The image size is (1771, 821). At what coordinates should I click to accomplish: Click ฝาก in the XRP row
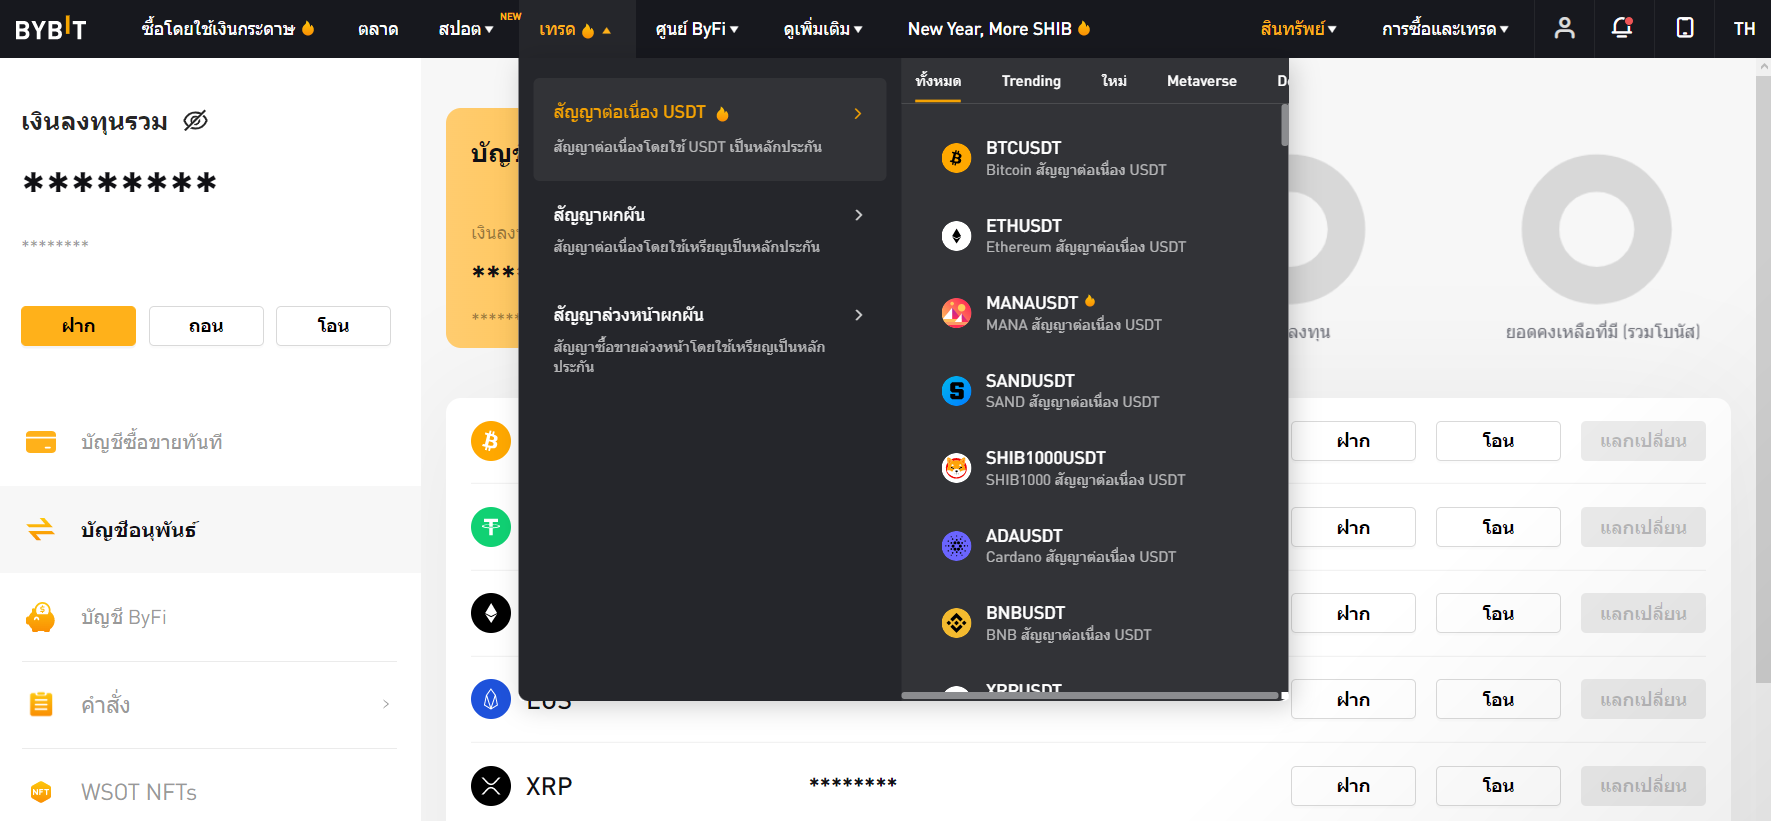(1353, 786)
